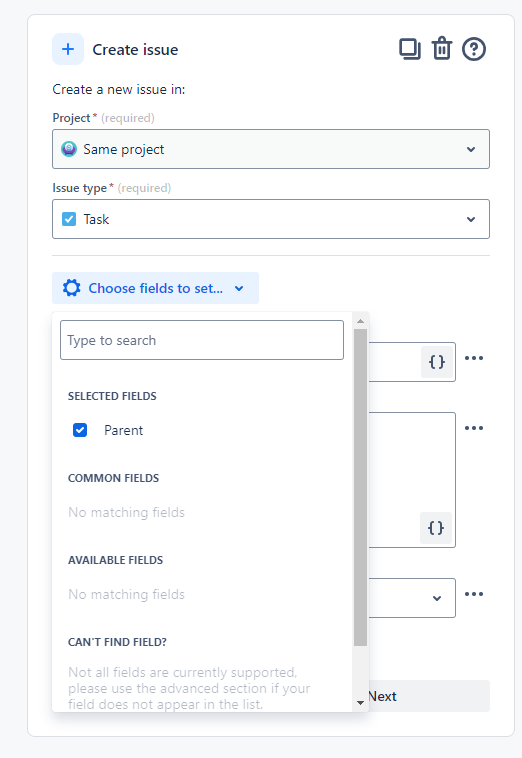Insert smart value in large text area braces
The image size is (522, 758).
pos(436,528)
